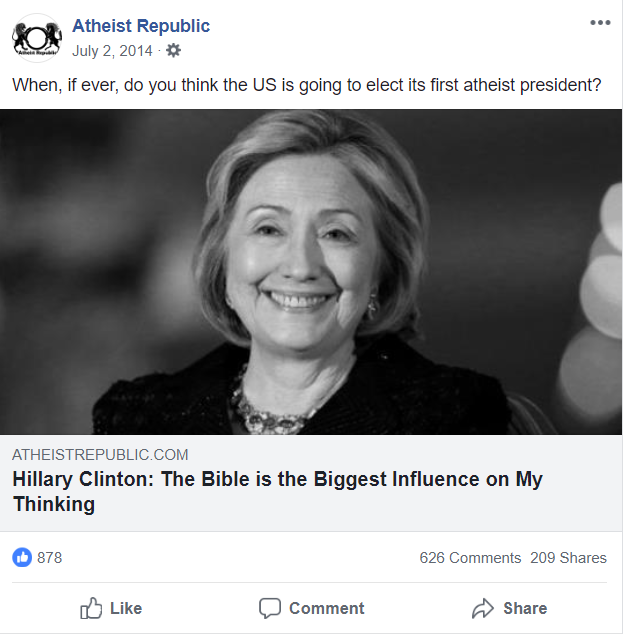This screenshot has width=623, height=634.
Task: Open the July 2, 2014 timestamp link
Action: point(112,50)
